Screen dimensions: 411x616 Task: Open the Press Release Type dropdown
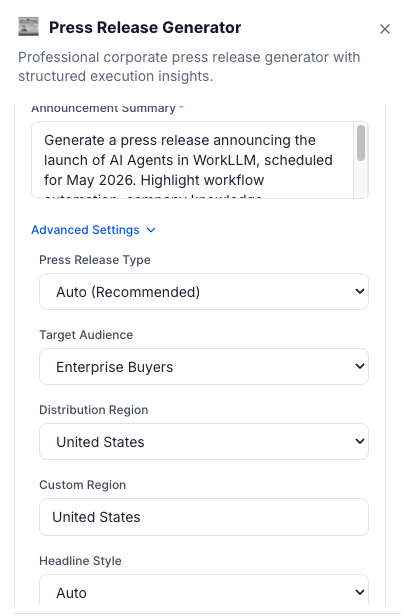[204, 292]
